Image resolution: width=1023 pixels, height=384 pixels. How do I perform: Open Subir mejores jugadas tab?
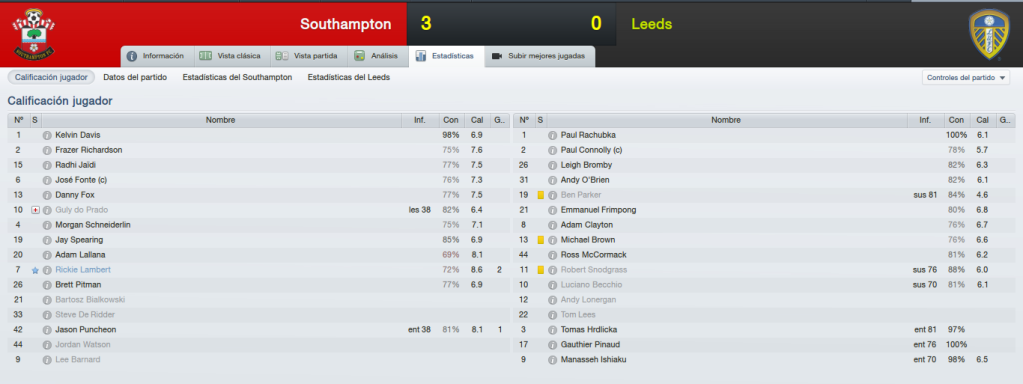click(x=540, y=56)
